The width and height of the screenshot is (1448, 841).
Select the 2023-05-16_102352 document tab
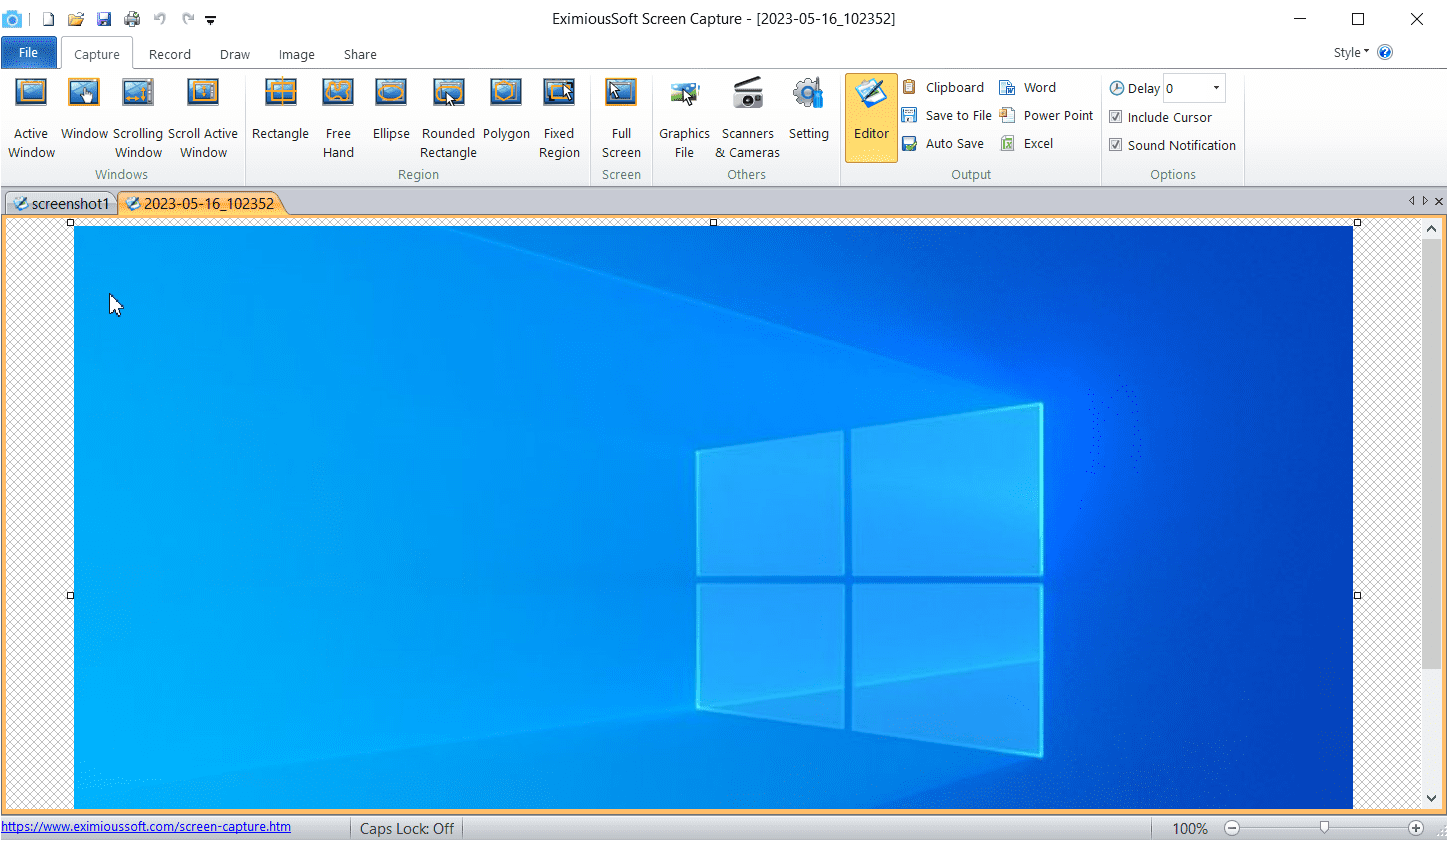[x=202, y=203]
